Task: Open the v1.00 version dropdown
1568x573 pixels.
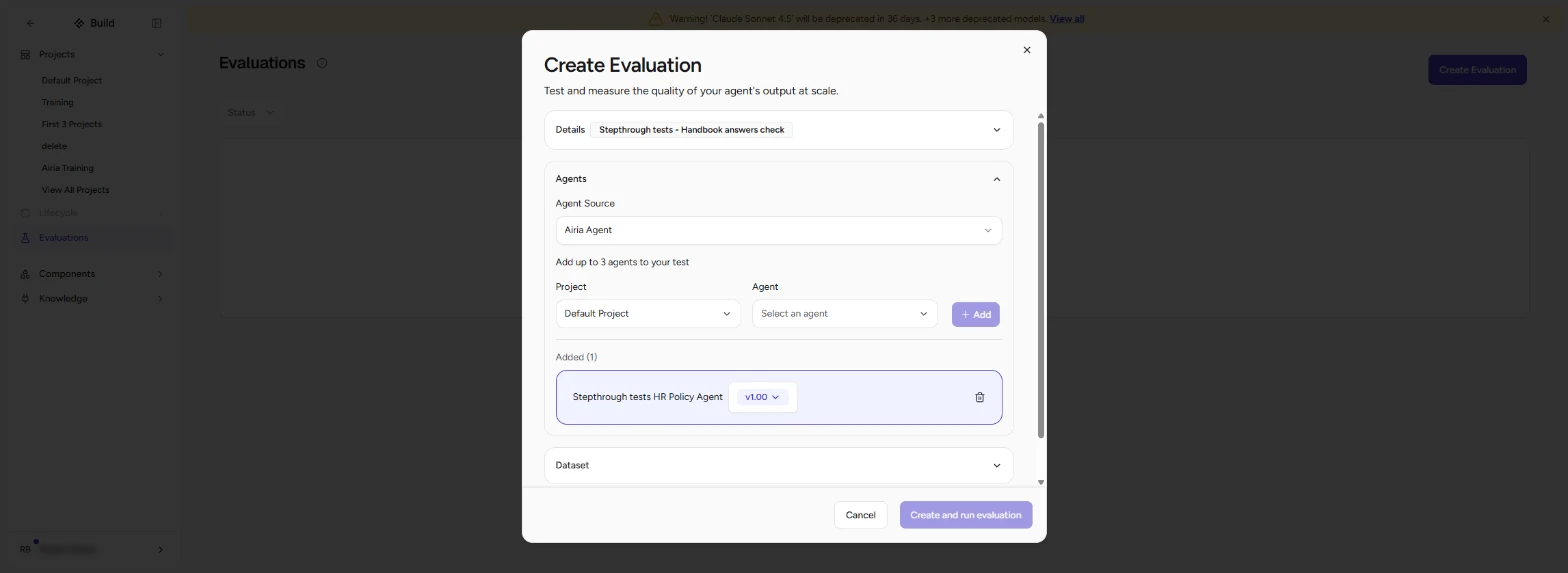Action: (762, 397)
